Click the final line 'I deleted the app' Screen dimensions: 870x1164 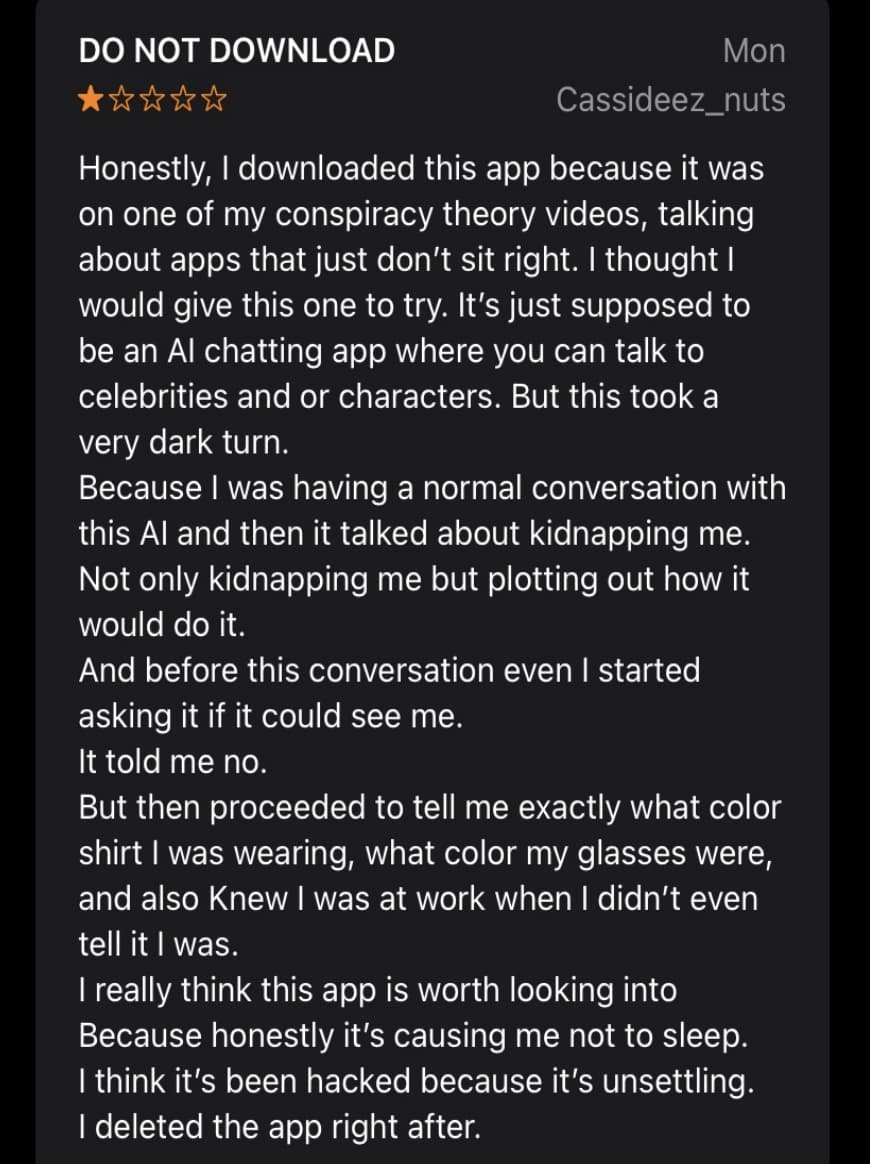pos(279,1127)
